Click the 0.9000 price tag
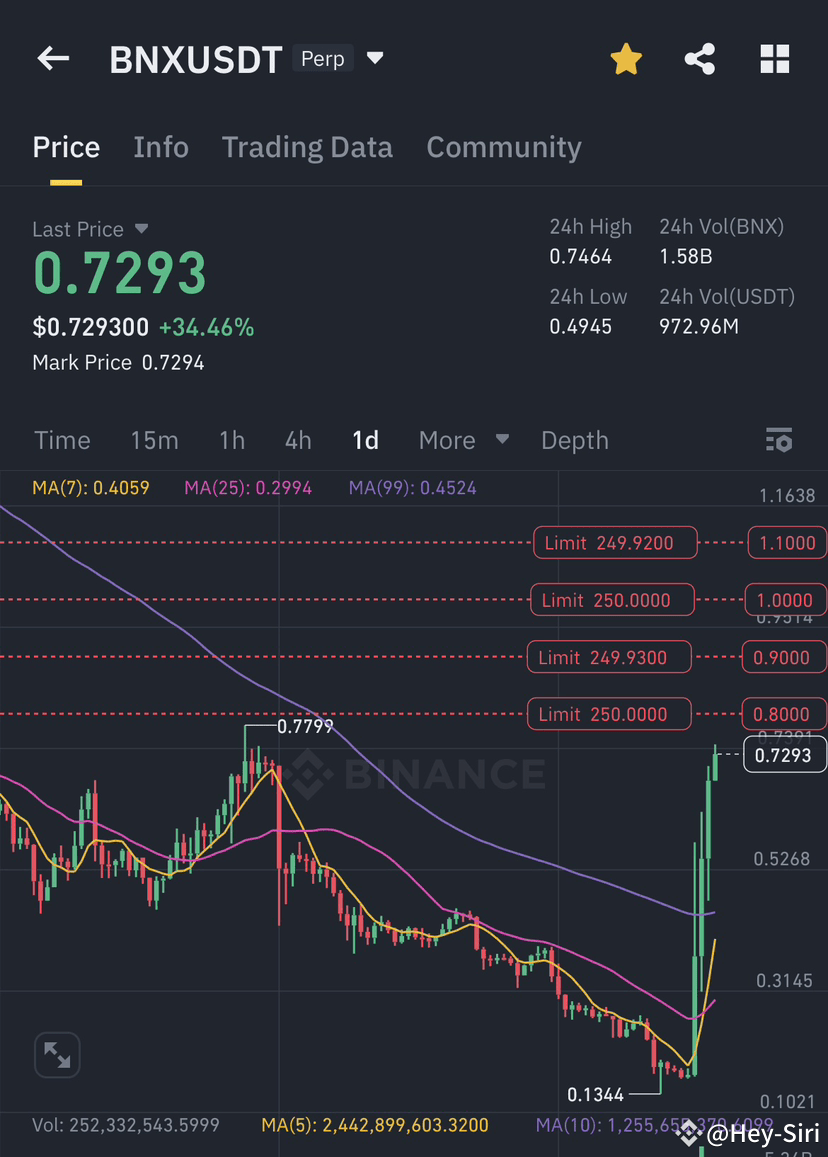The height and width of the screenshot is (1157, 828). pos(783,657)
